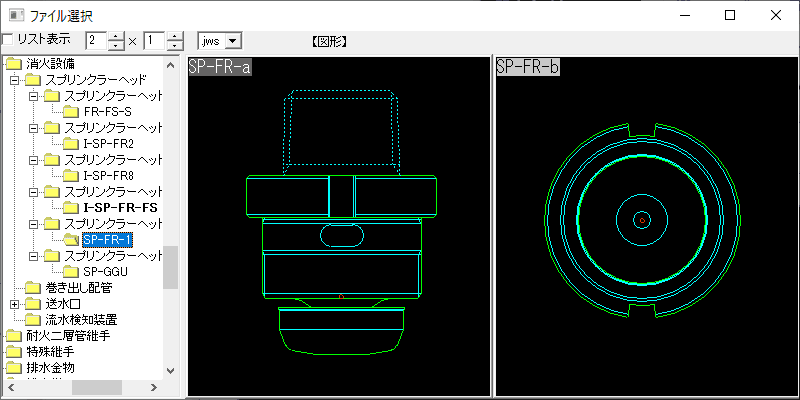Increase the column count spinner
This screenshot has height=400, width=800.
tap(116, 36)
